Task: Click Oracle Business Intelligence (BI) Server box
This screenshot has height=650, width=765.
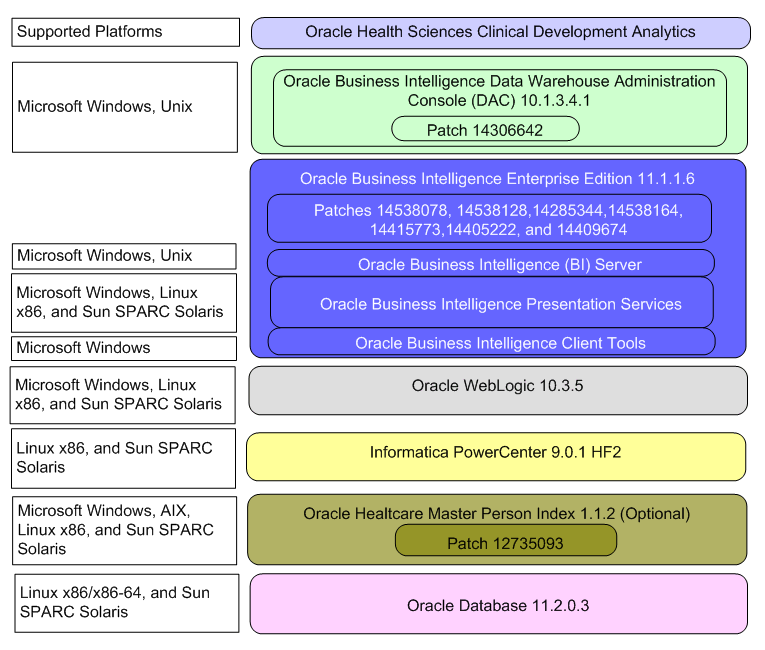Action: pyautogui.click(x=491, y=264)
